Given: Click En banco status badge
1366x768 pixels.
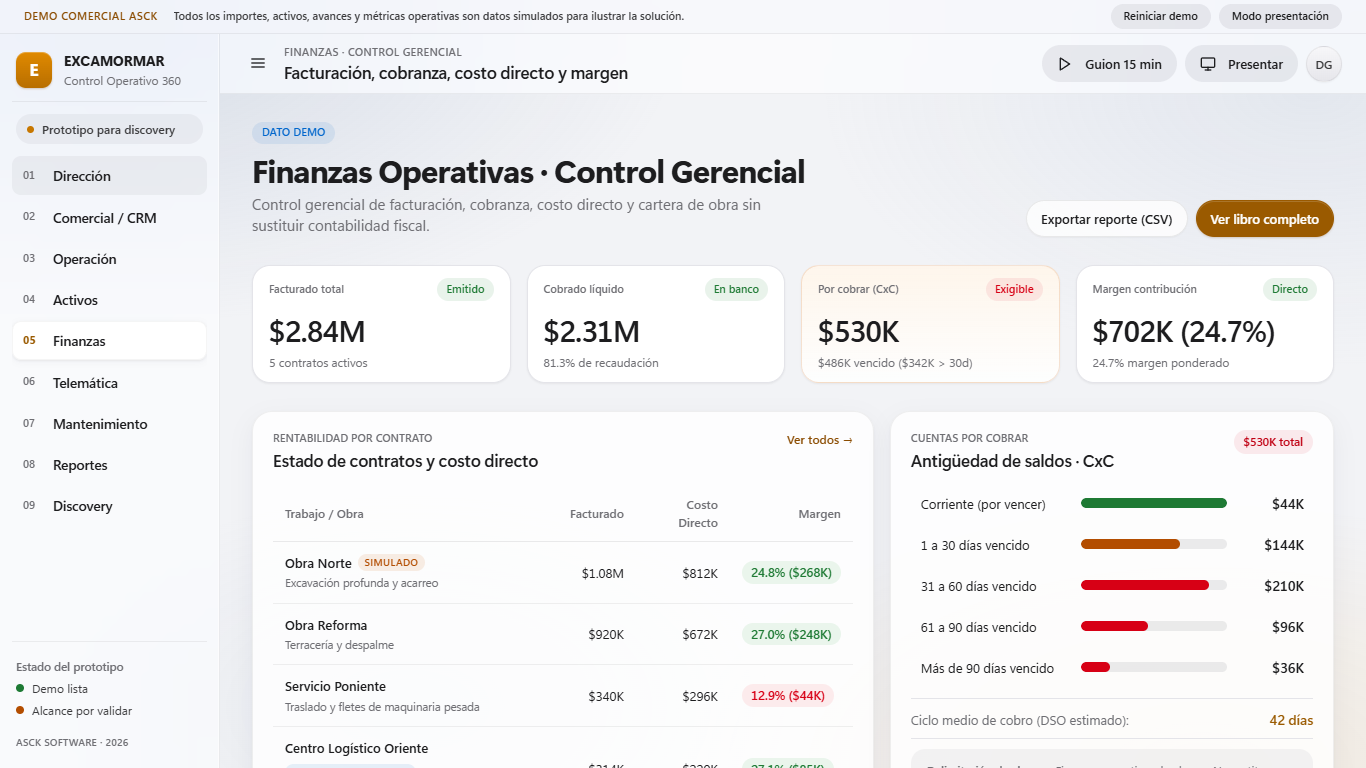Looking at the screenshot, I should 736,289.
